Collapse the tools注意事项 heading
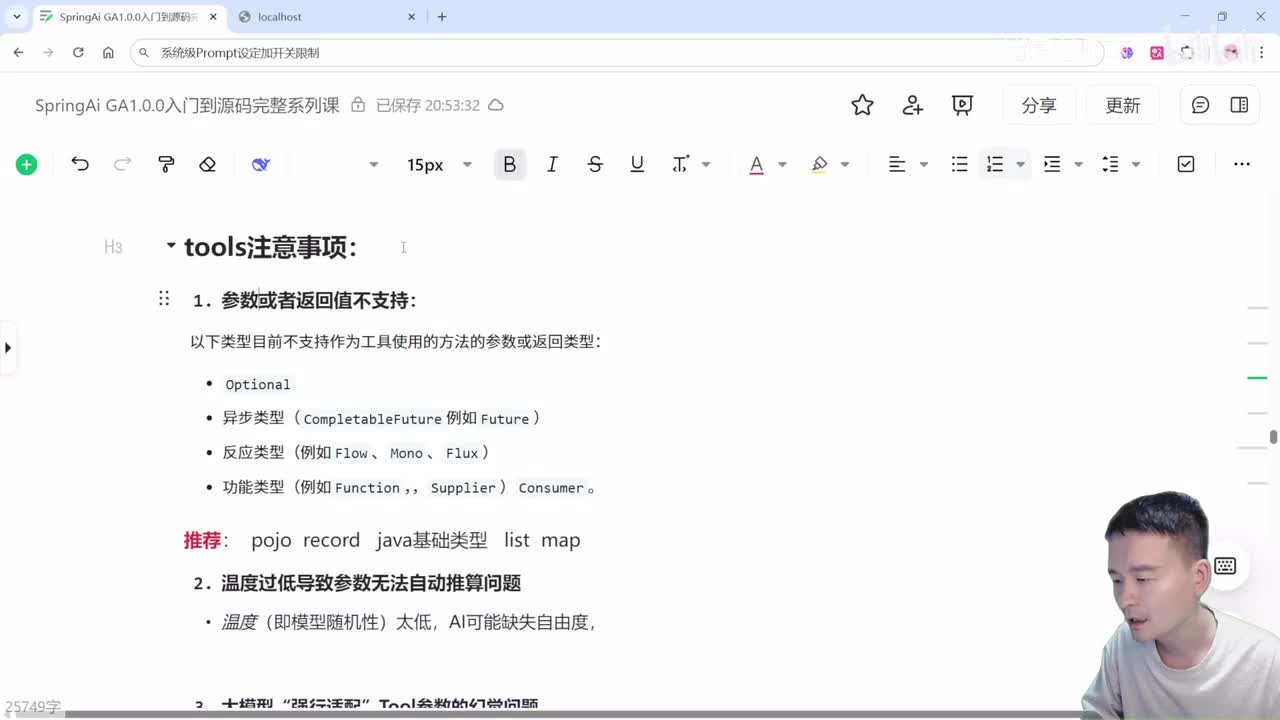Screen dimensions: 1280x720 171,246
